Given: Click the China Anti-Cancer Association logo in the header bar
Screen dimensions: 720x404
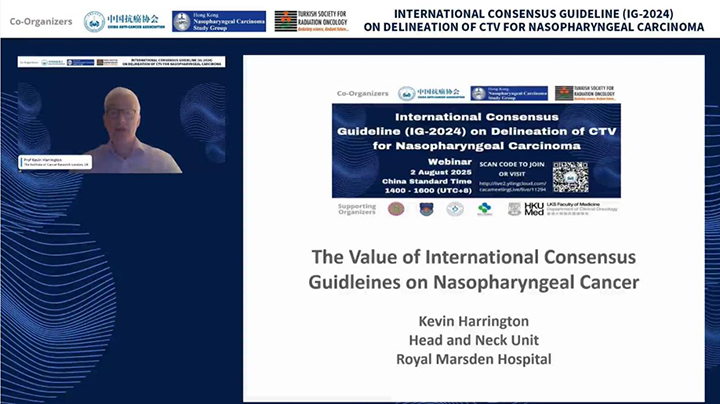Looking at the screenshot, I should point(124,22).
